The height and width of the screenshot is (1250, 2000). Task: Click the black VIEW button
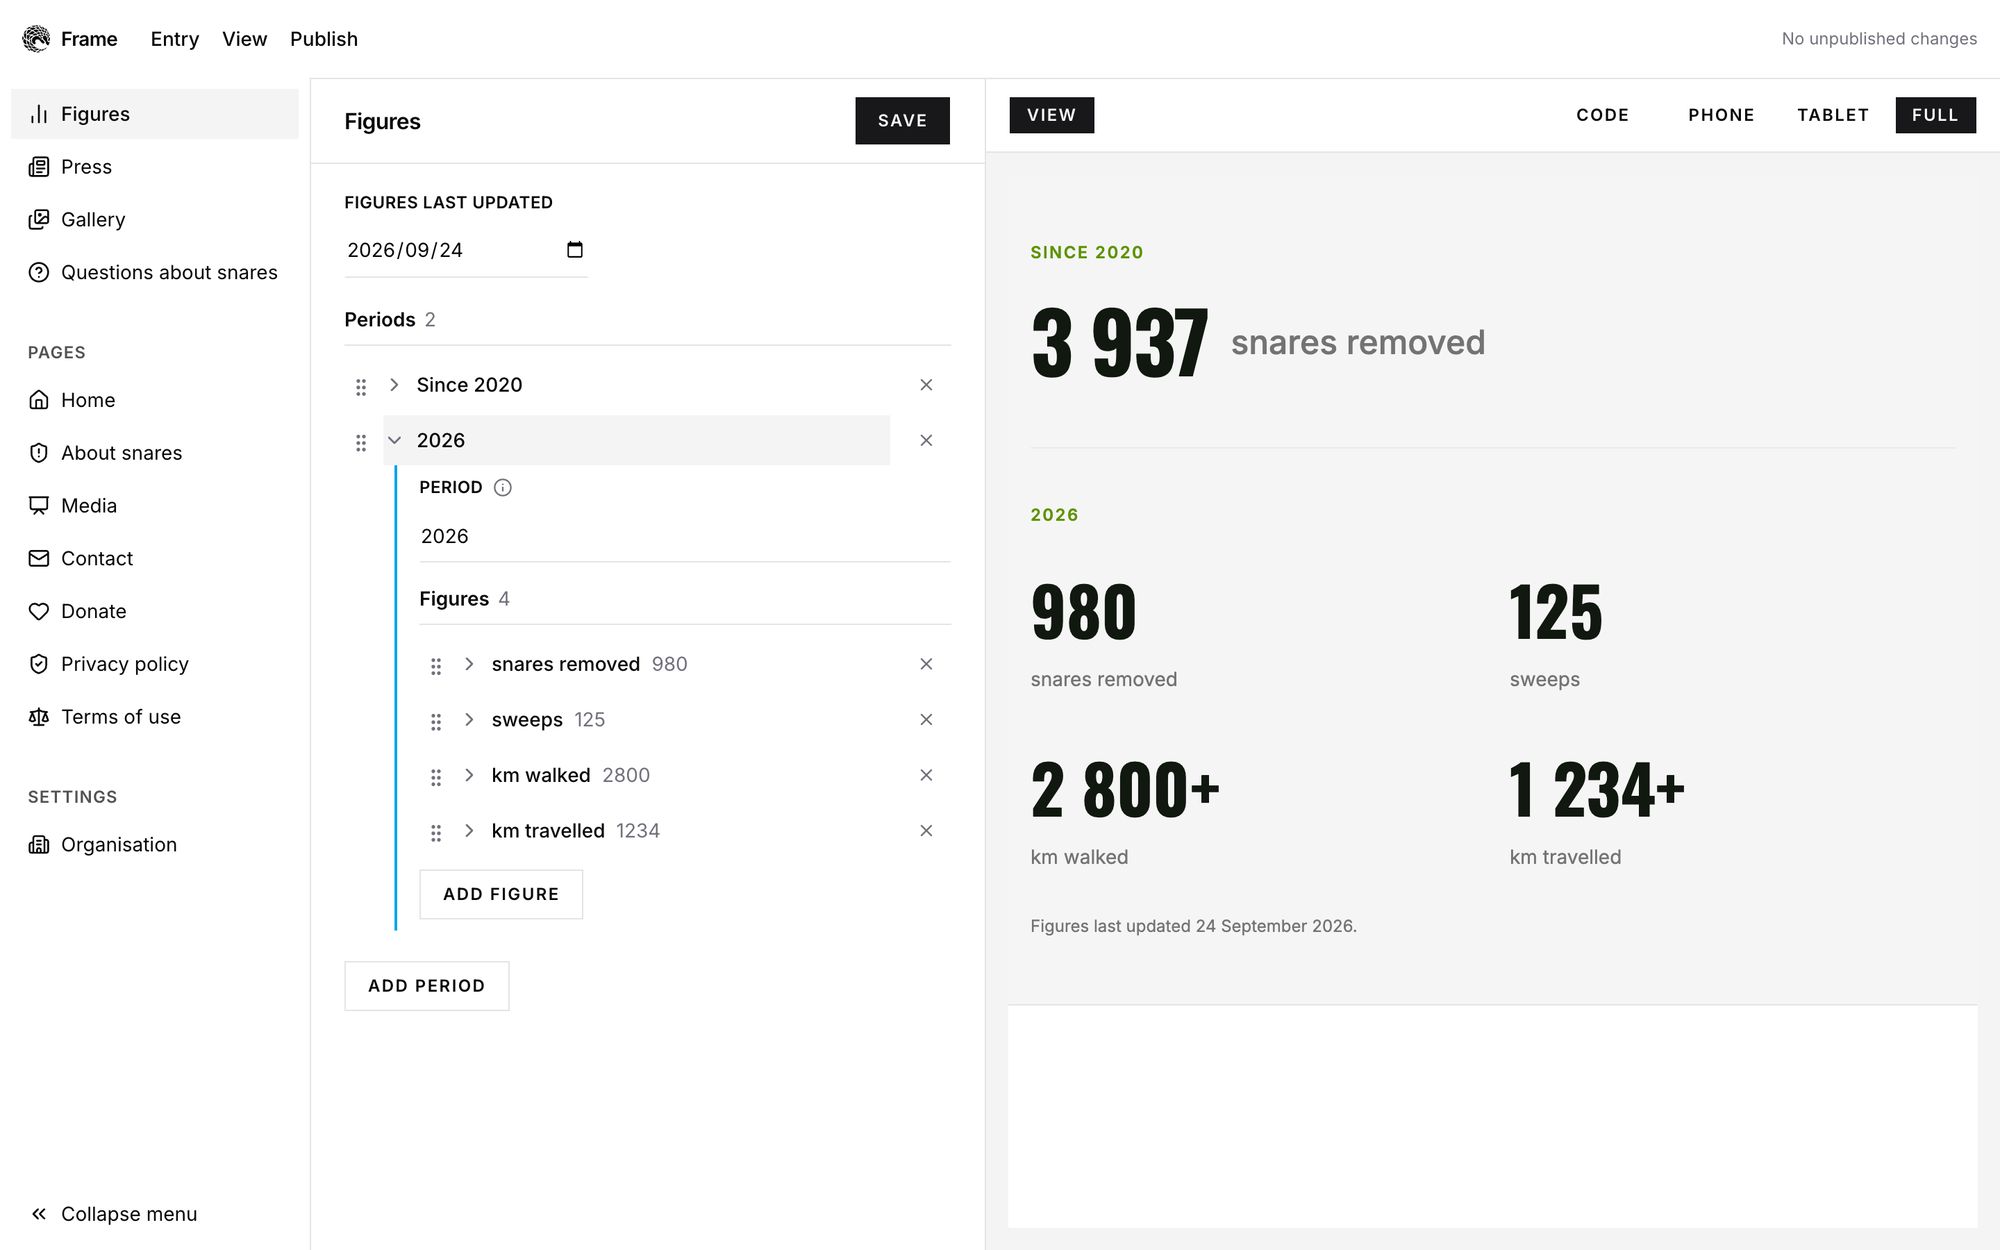[1052, 115]
